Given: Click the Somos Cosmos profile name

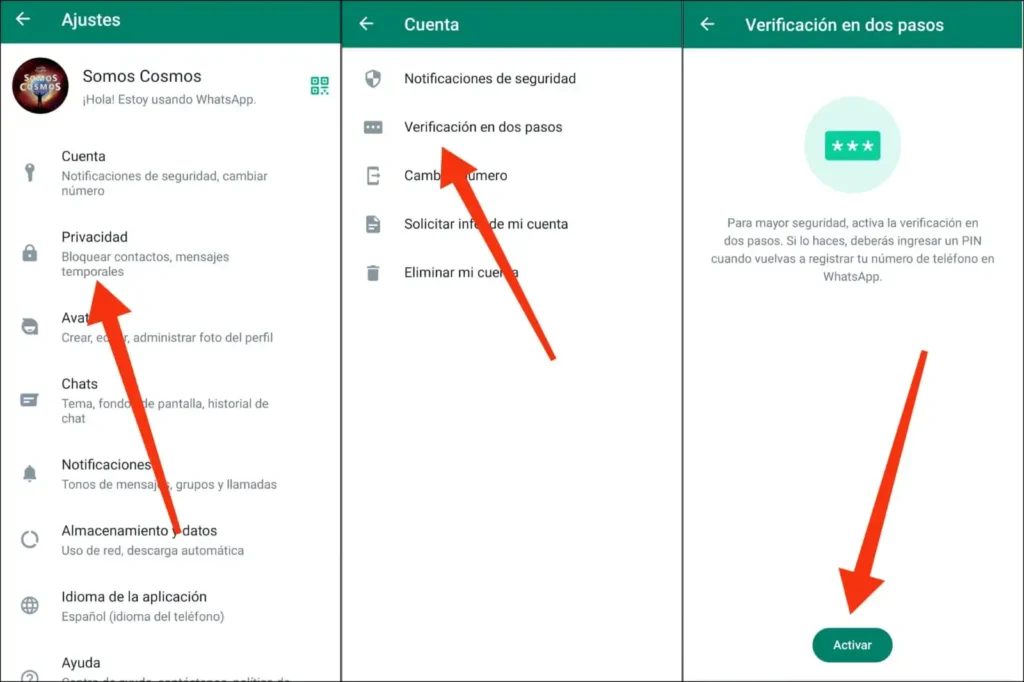Looking at the screenshot, I should (x=142, y=76).
